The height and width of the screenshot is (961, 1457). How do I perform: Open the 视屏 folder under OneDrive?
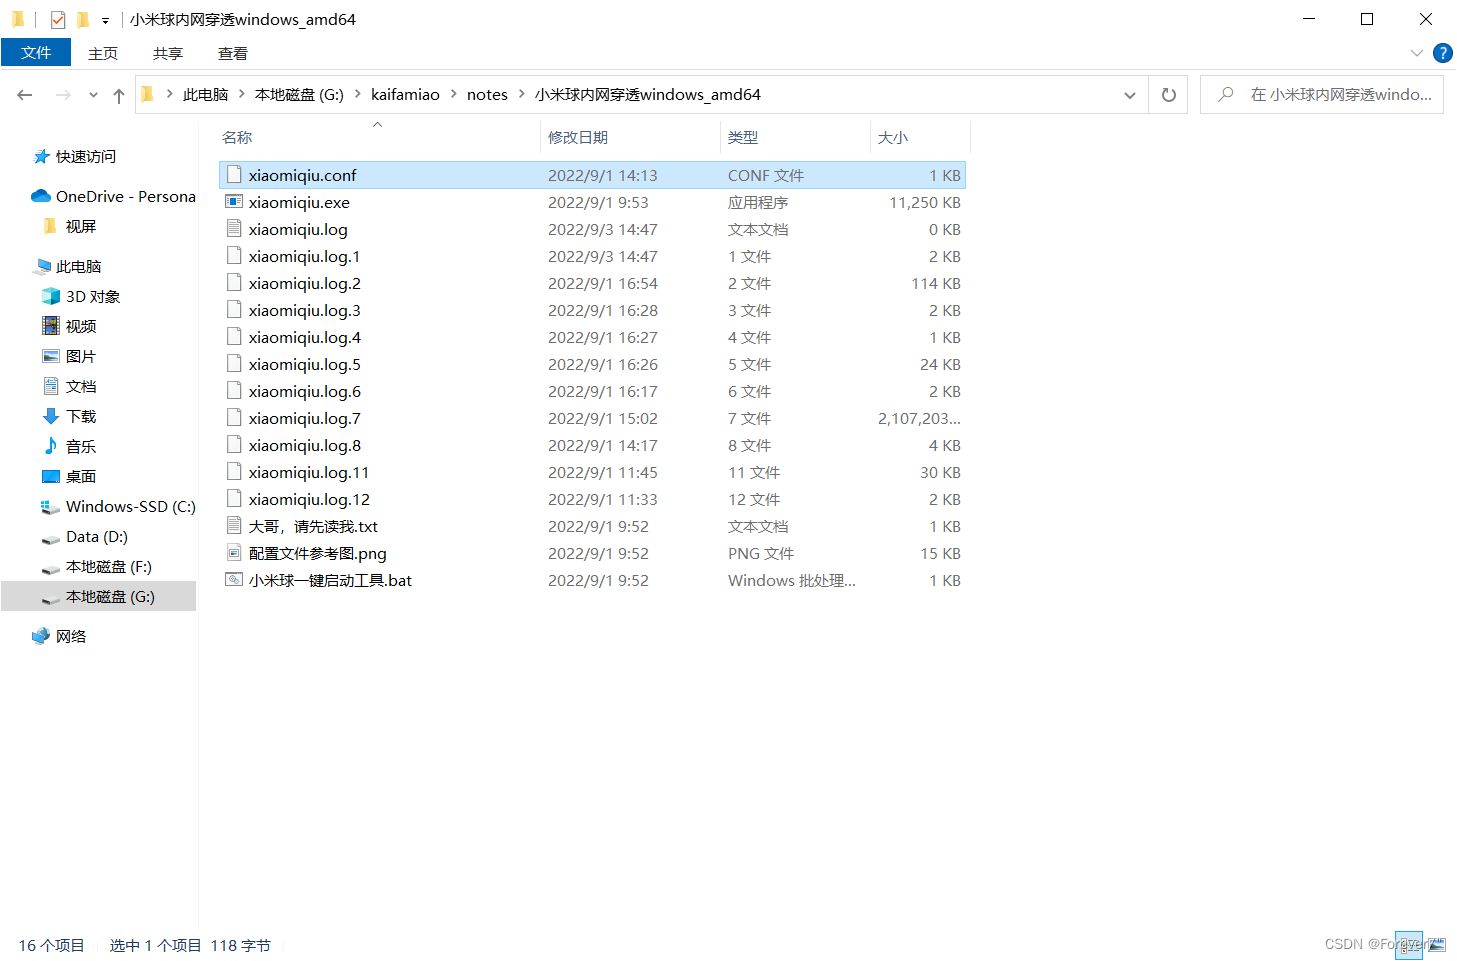[x=81, y=227]
